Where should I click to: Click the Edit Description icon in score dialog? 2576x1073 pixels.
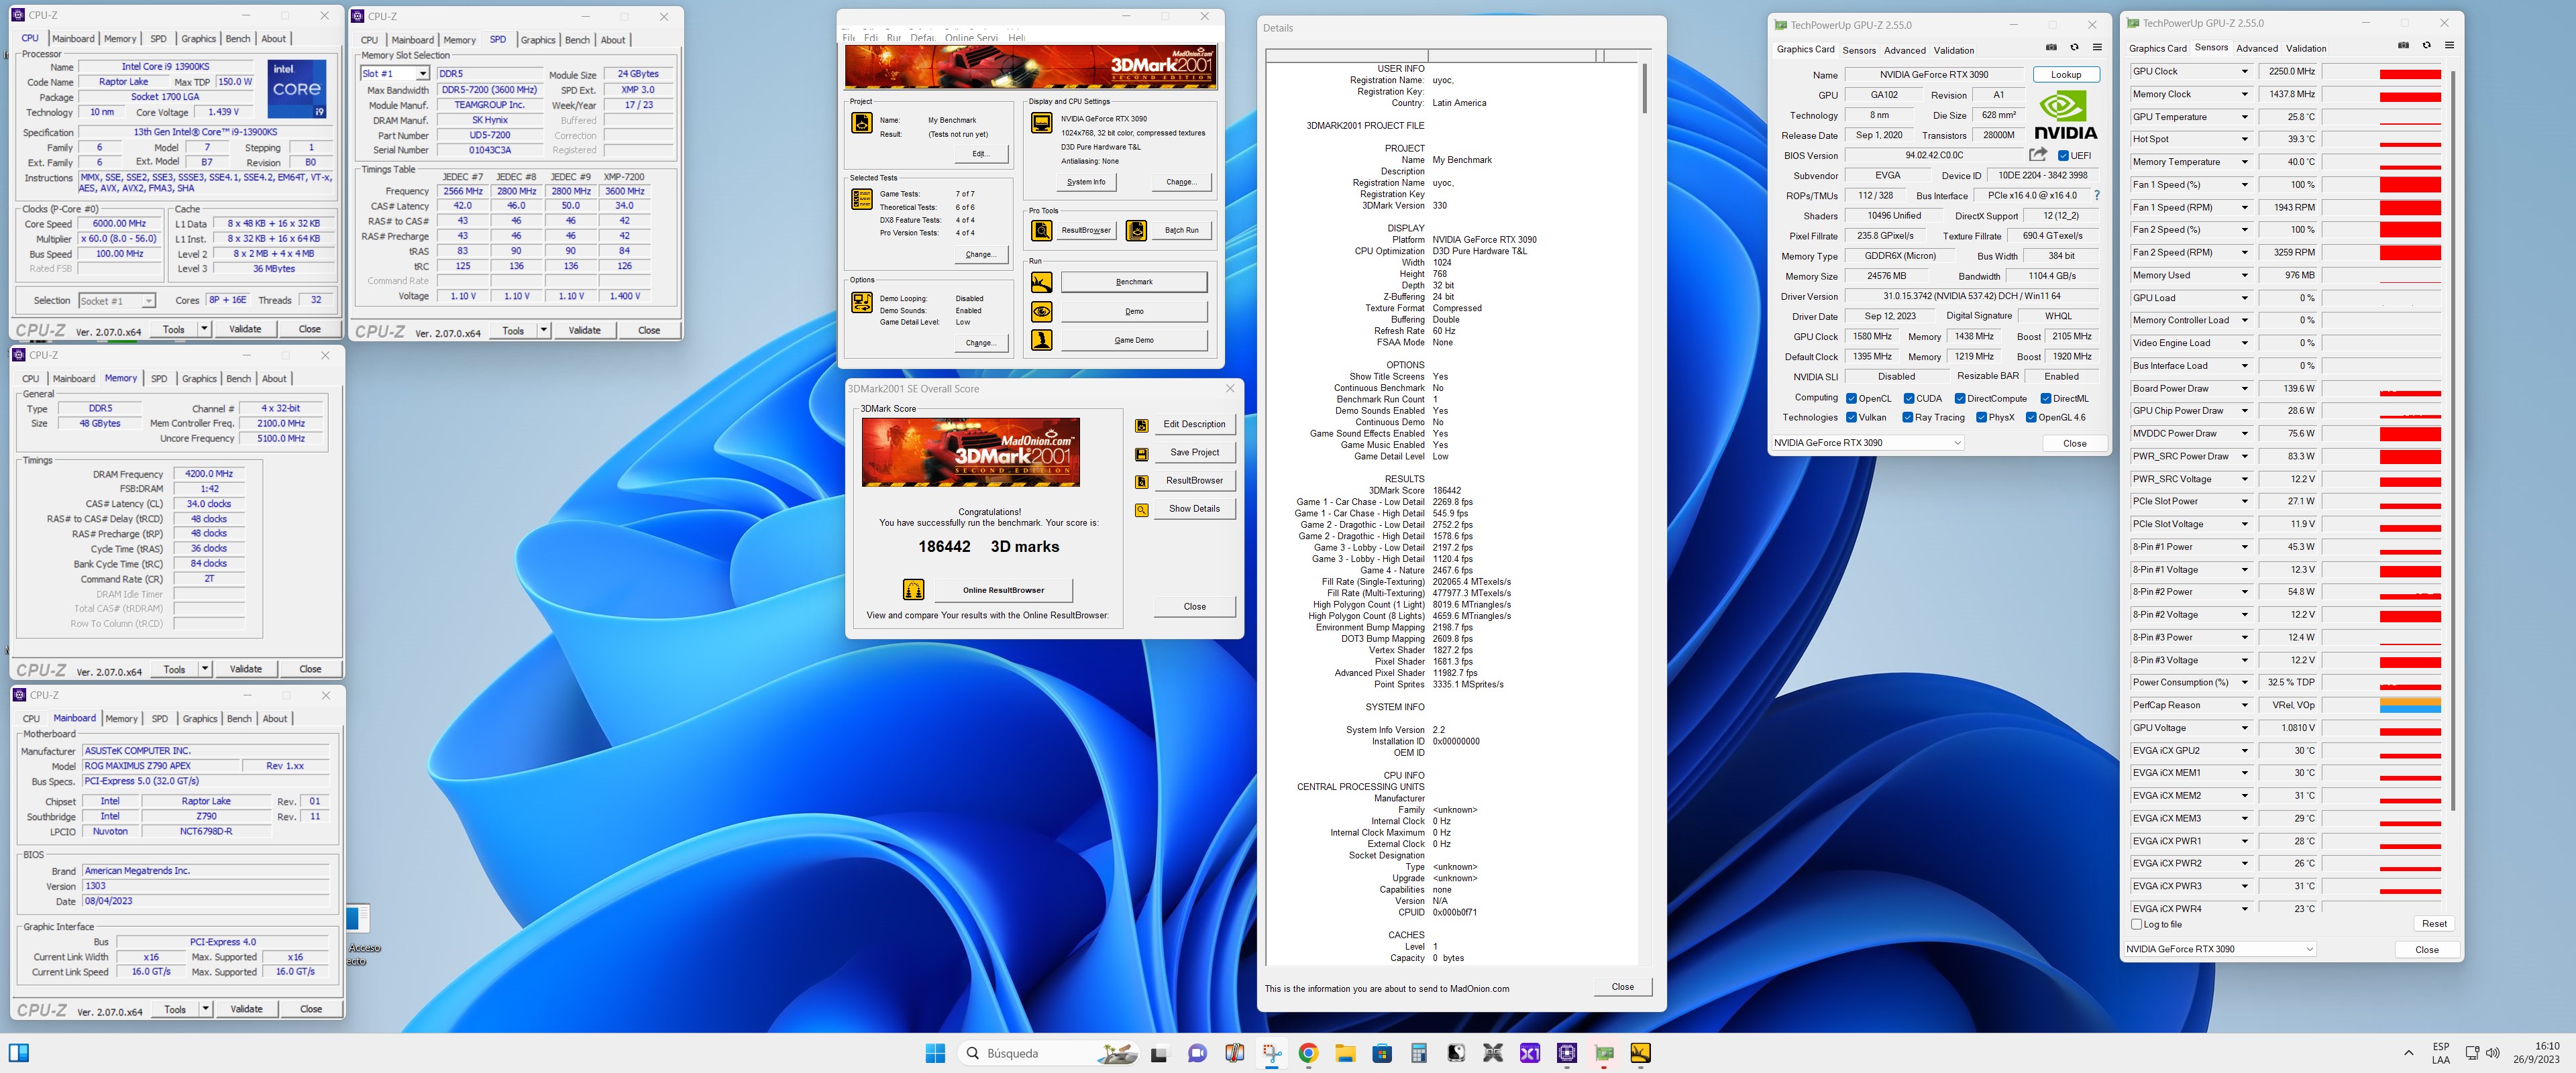[x=1141, y=425]
